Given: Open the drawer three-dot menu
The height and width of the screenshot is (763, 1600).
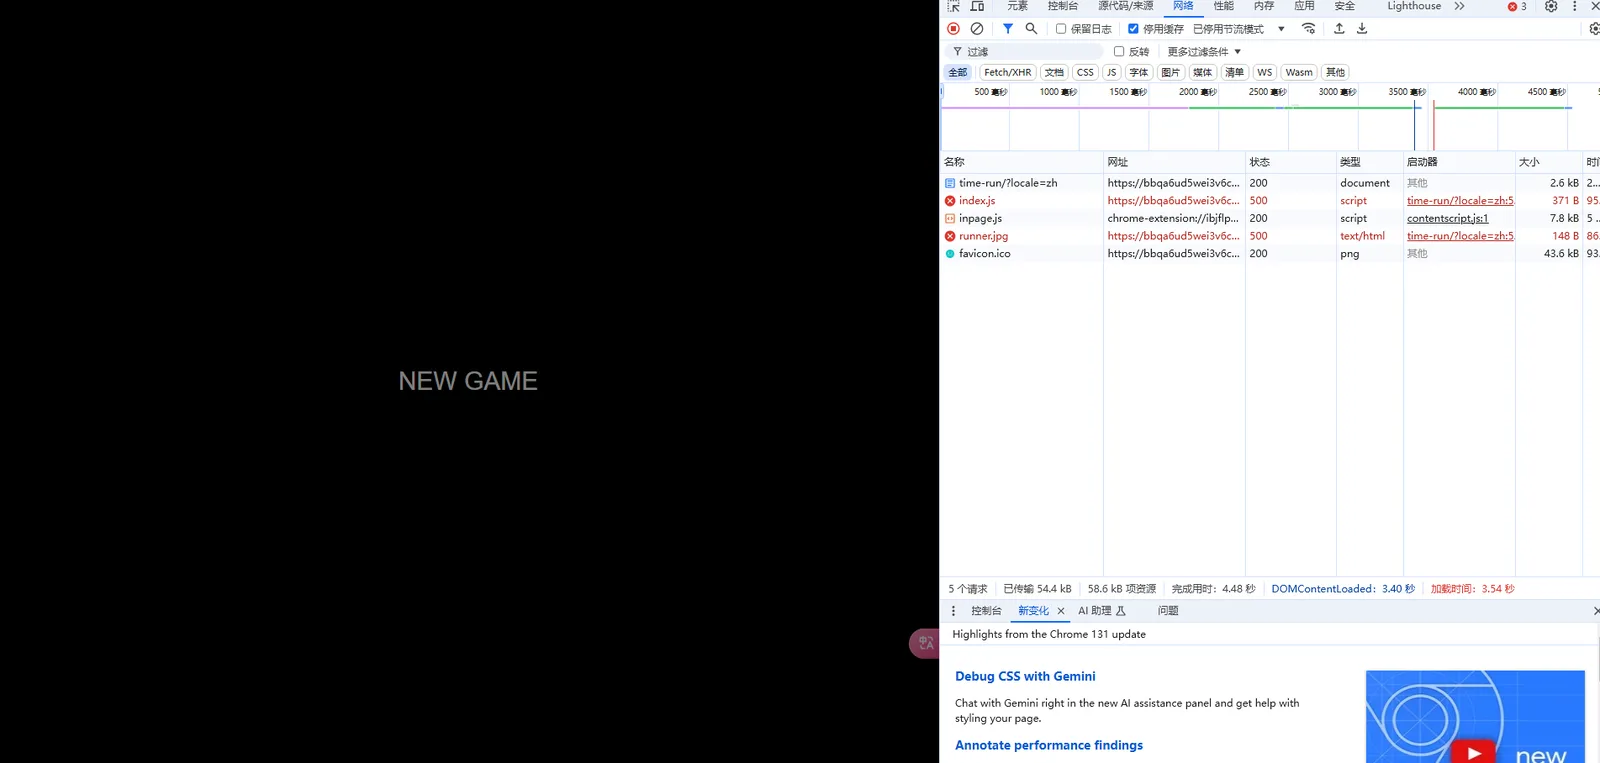Looking at the screenshot, I should click(x=953, y=611).
